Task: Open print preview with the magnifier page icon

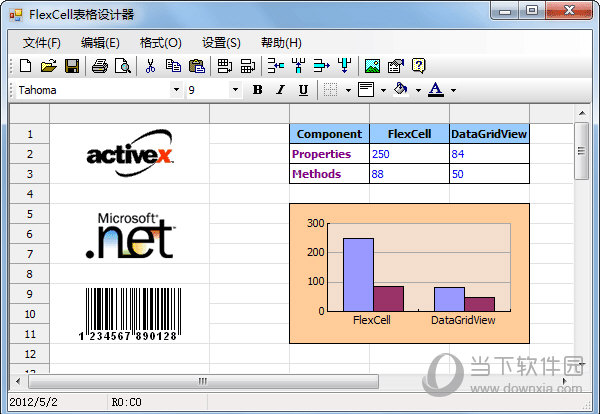Action: (123, 66)
